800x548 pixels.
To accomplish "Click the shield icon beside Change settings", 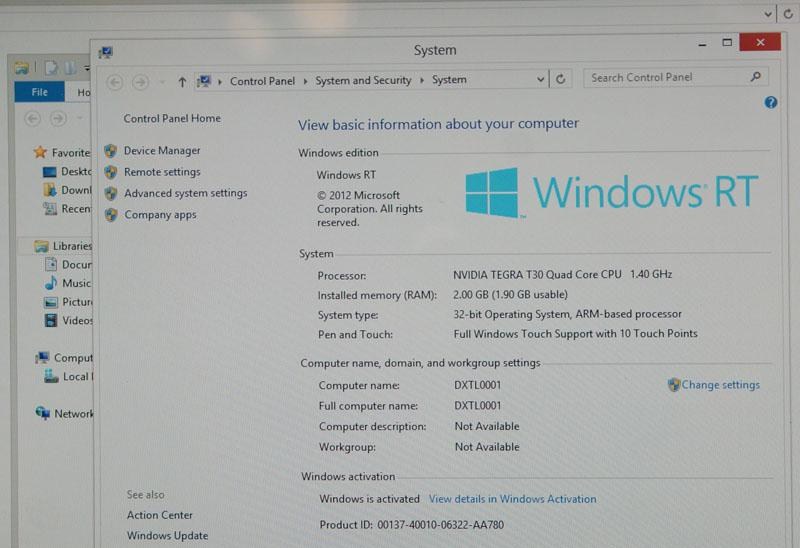I will [674, 385].
